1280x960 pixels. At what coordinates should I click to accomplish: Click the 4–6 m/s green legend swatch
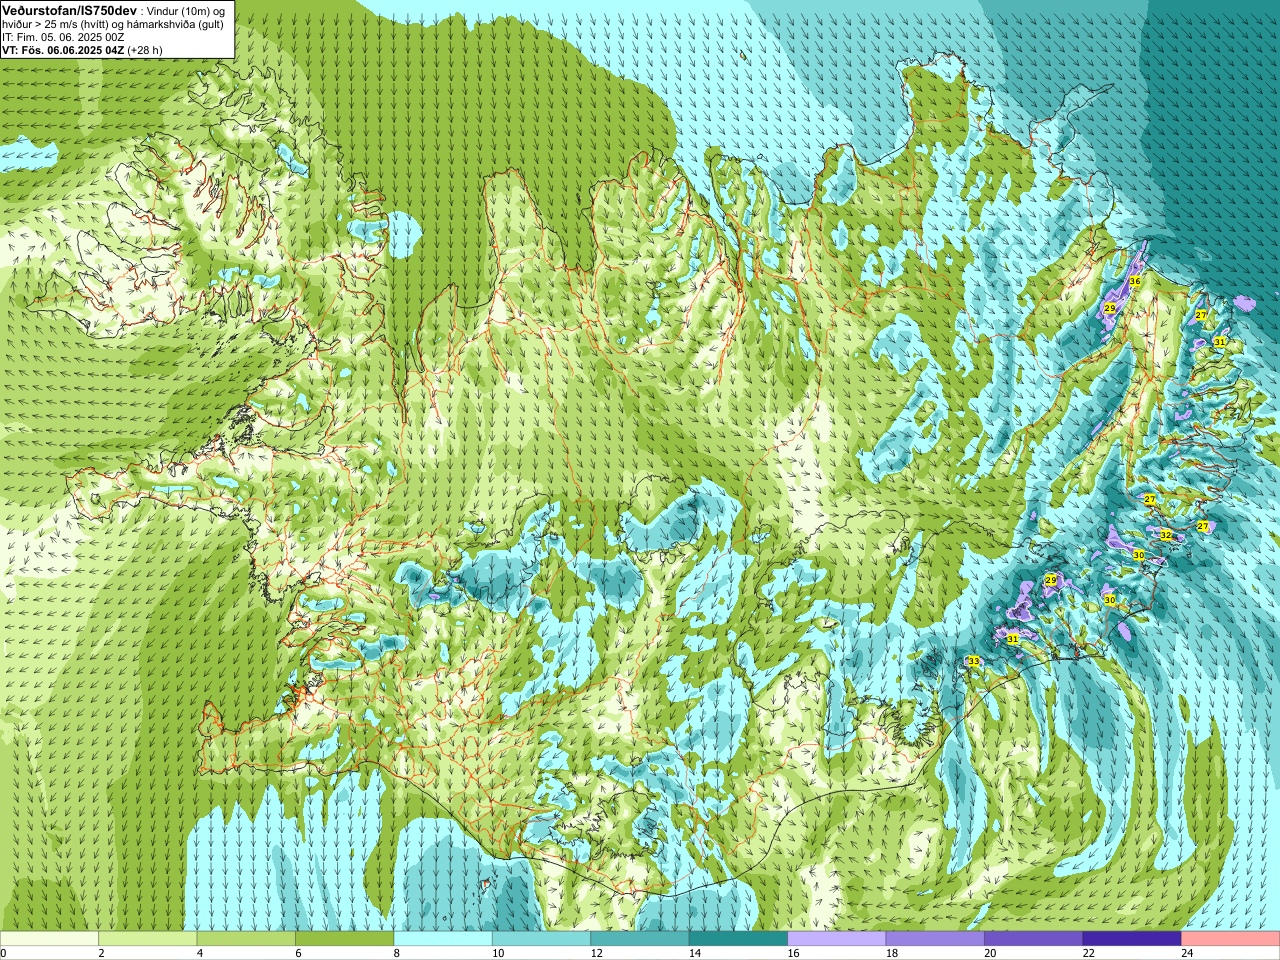pyautogui.click(x=246, y=939)
